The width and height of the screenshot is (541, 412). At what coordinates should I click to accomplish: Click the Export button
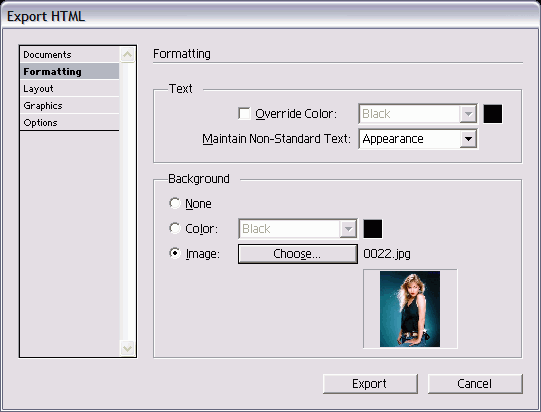pyautogui.click(x=370, y=384)
